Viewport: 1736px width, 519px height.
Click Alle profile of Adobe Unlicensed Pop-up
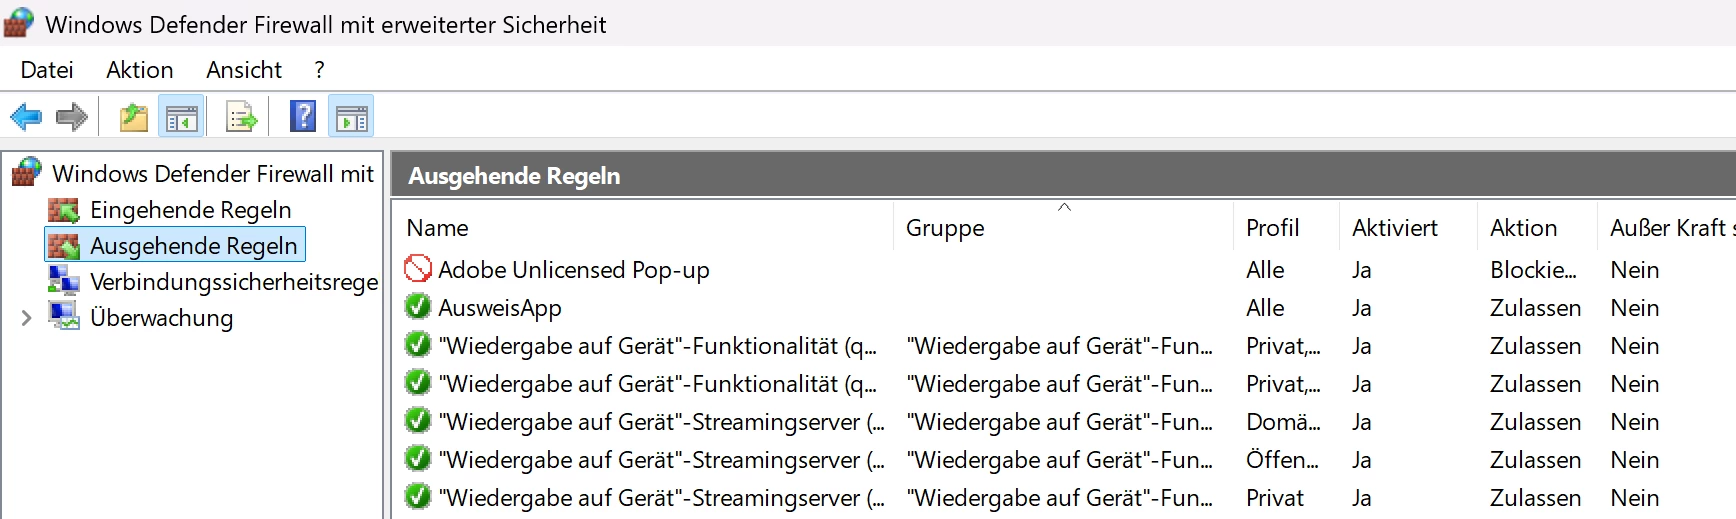tap(1265, 270)
